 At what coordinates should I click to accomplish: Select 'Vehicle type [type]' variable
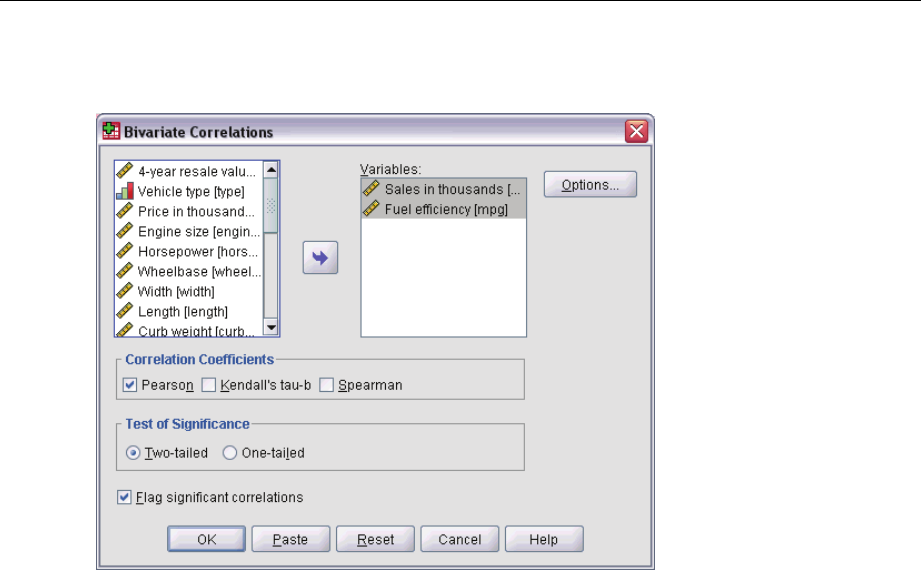[x=189, y=191]
